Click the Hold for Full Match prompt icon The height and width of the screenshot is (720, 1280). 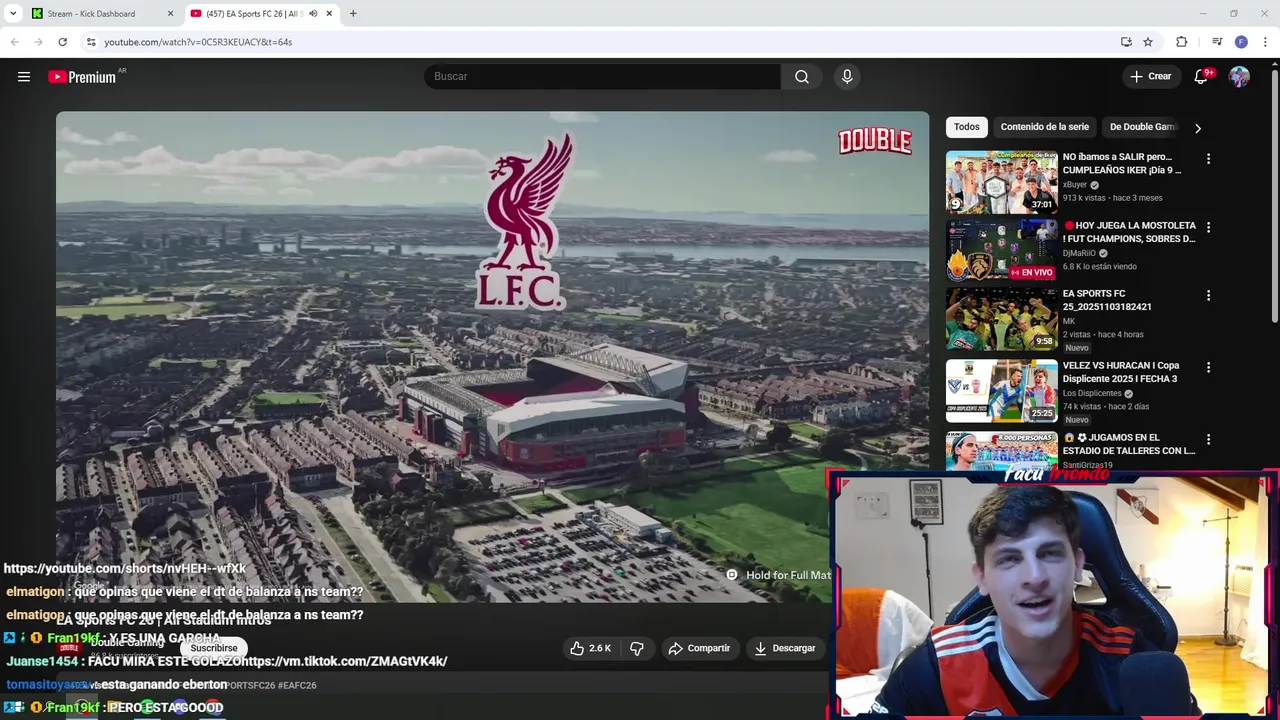coord(732,575)
